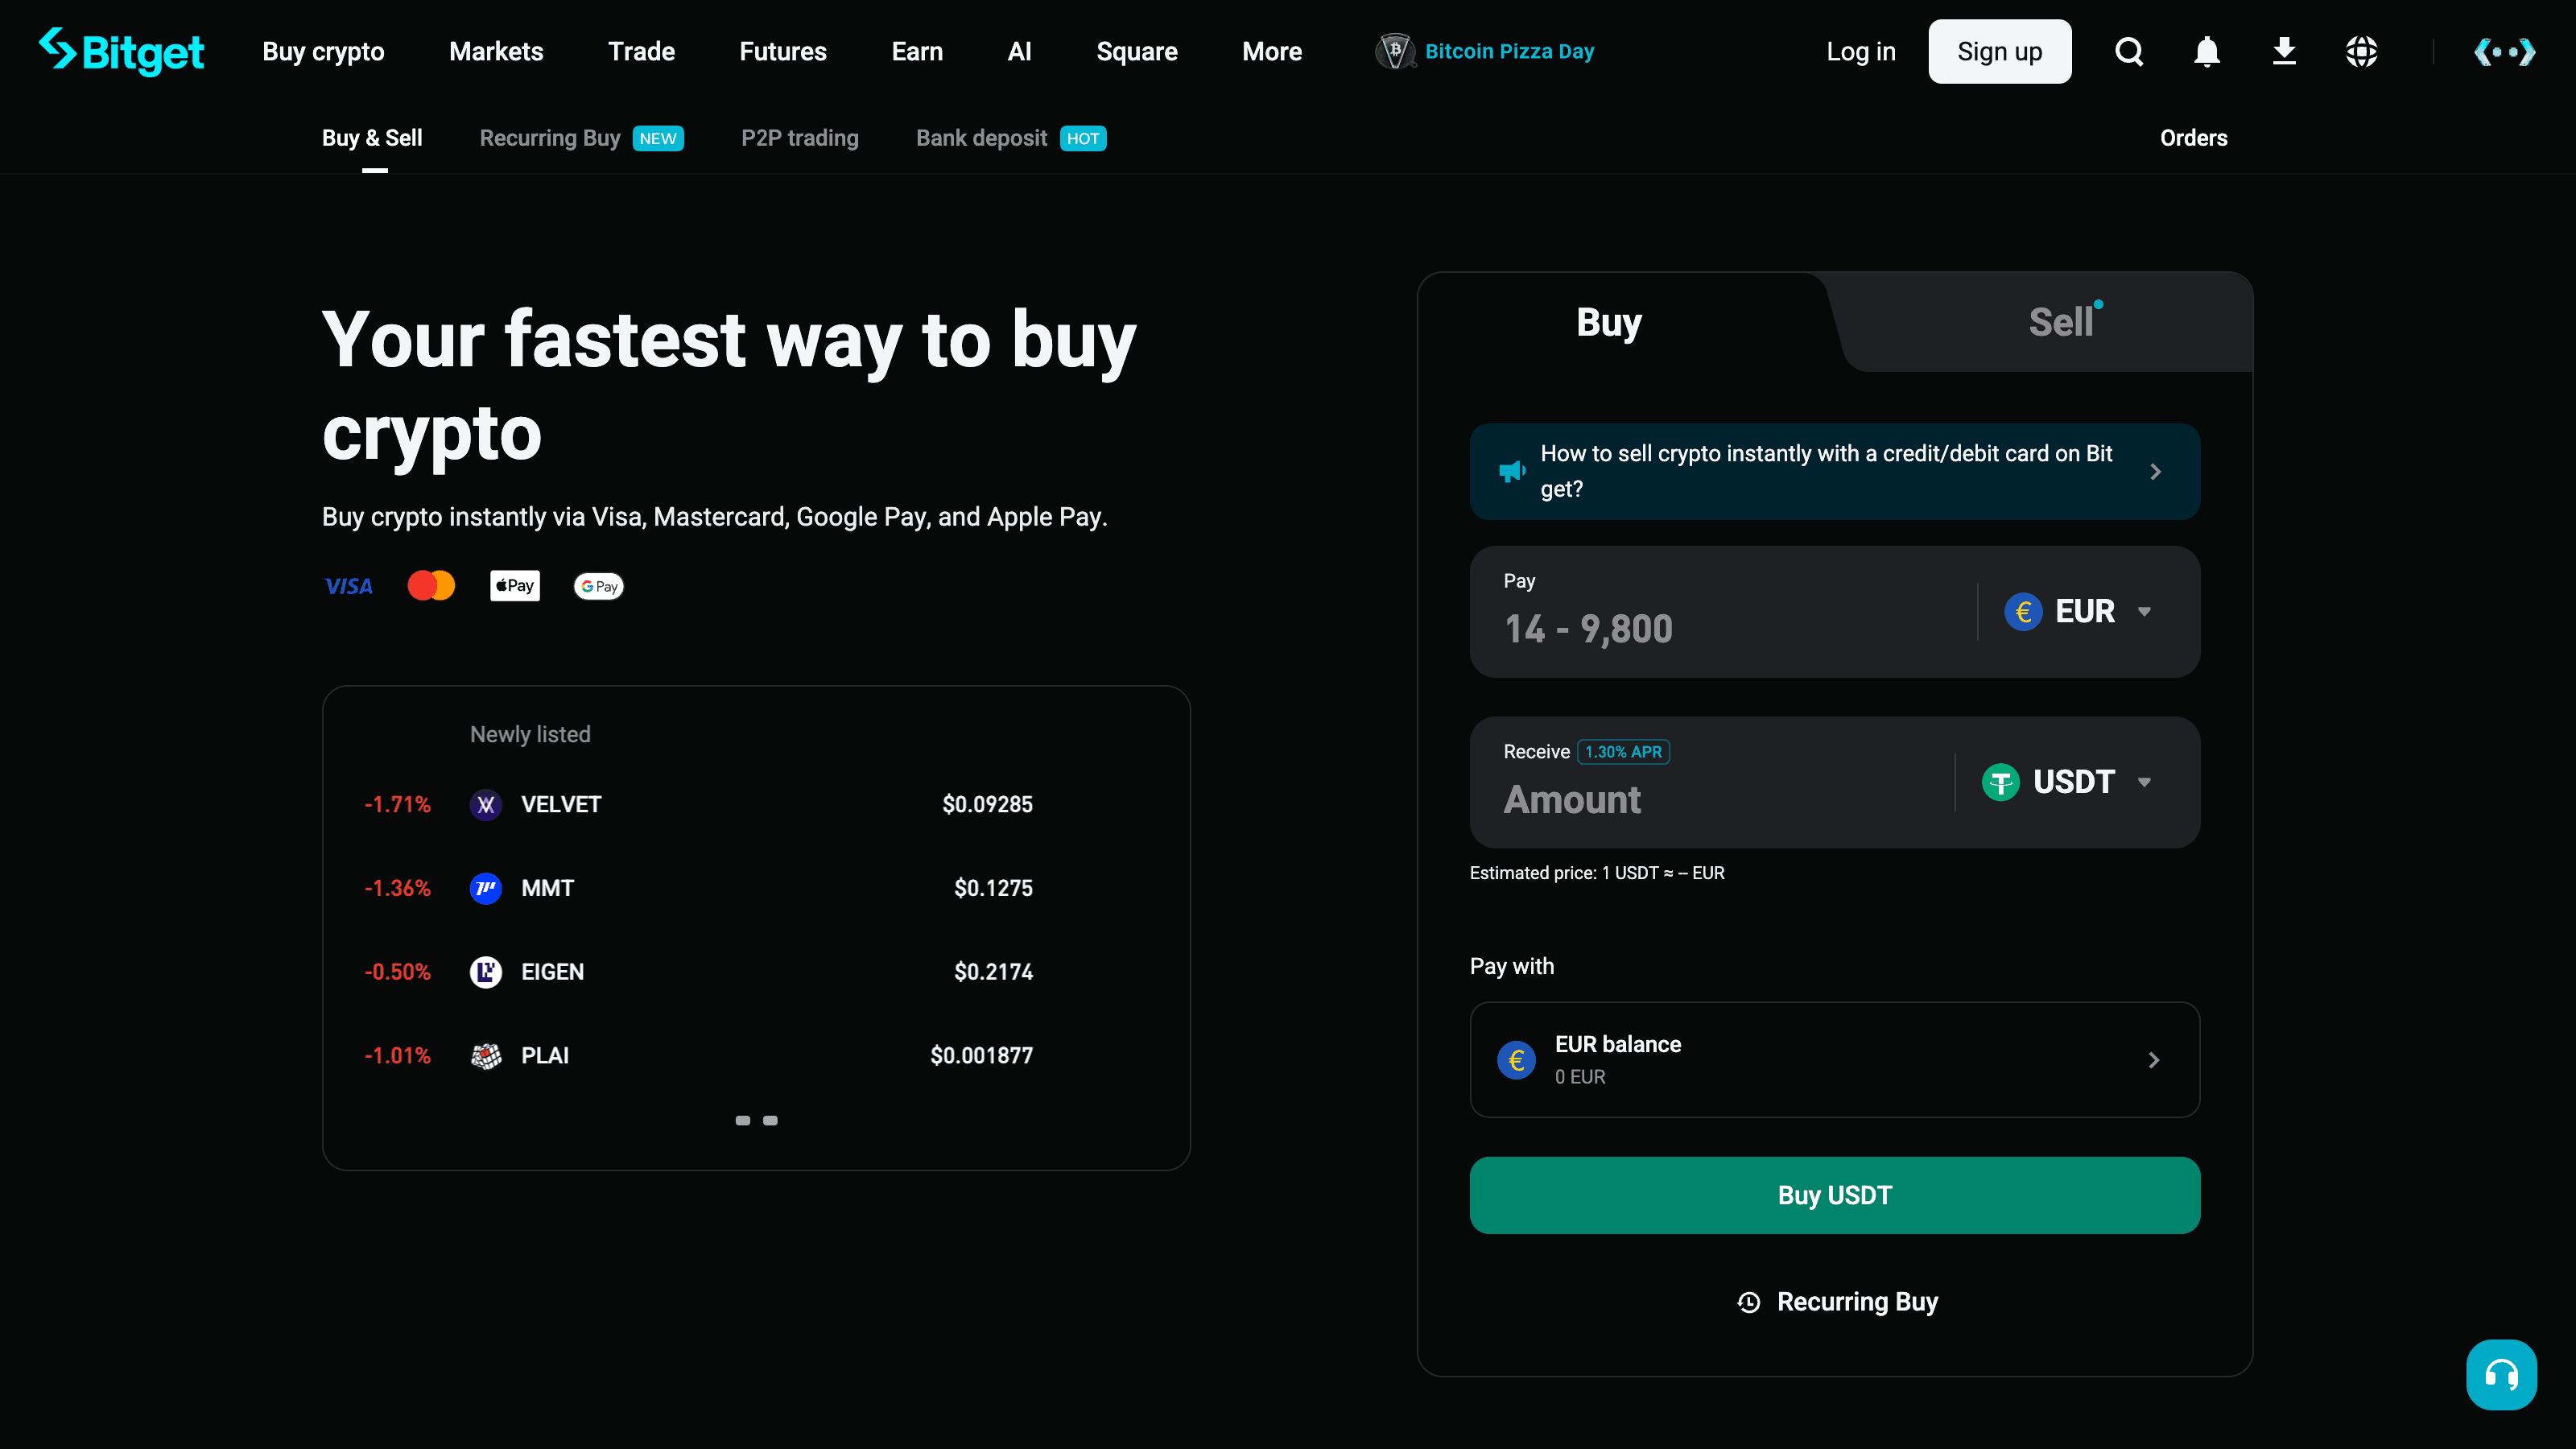Click the VELVET change -1.71%
Image resolution: width=2576 pixels, height=1449 pixels.
(397, 804)
